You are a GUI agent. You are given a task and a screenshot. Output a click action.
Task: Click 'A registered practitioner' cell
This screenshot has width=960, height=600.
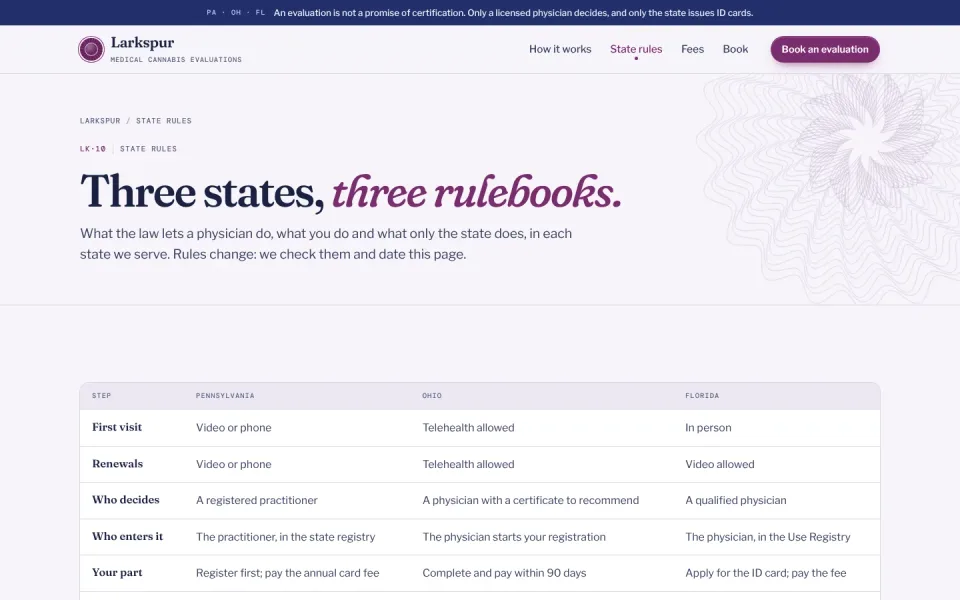257,500
